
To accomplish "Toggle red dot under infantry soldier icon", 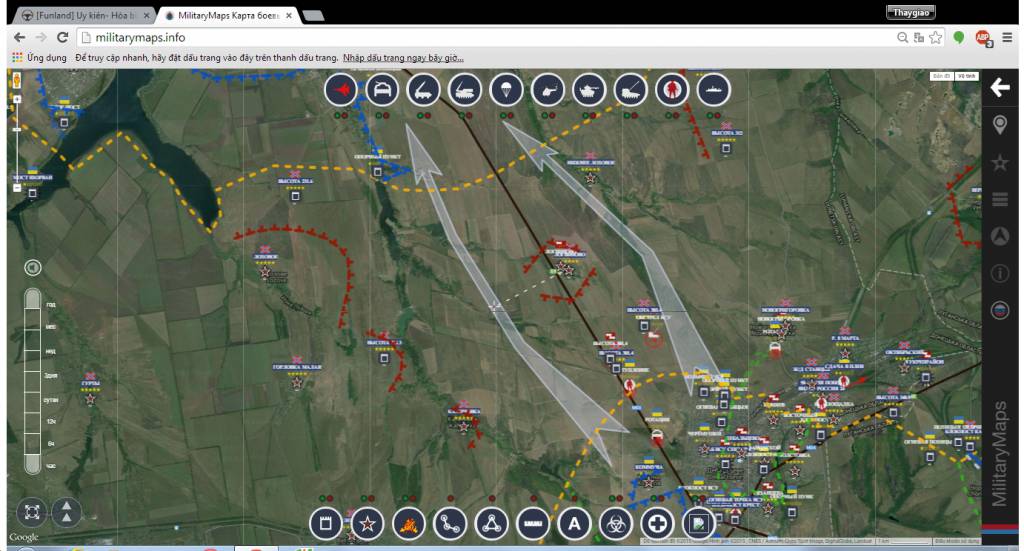I will click(676, 116).
